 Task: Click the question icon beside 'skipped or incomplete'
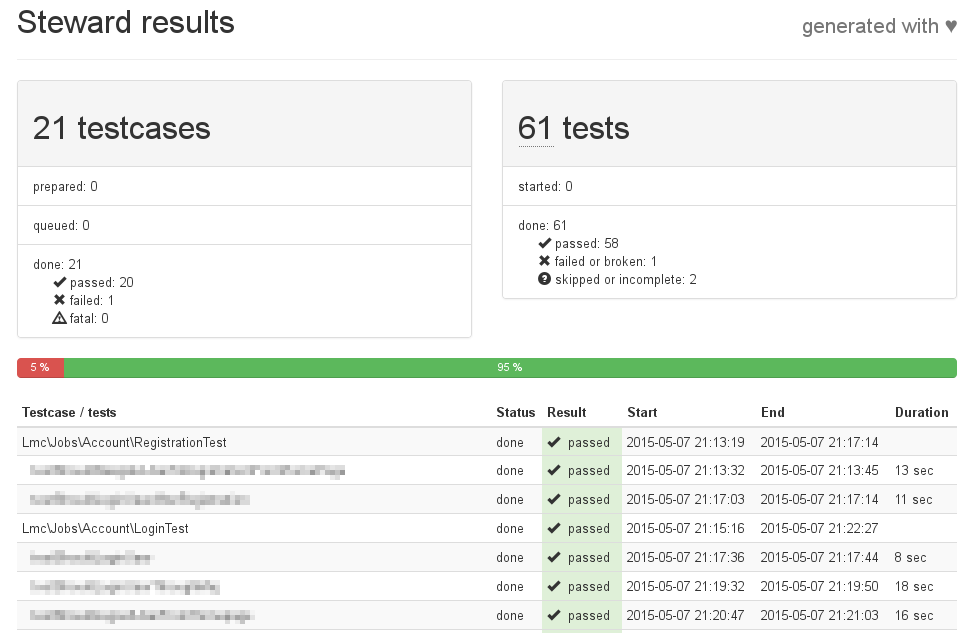(x=545, y=279)
